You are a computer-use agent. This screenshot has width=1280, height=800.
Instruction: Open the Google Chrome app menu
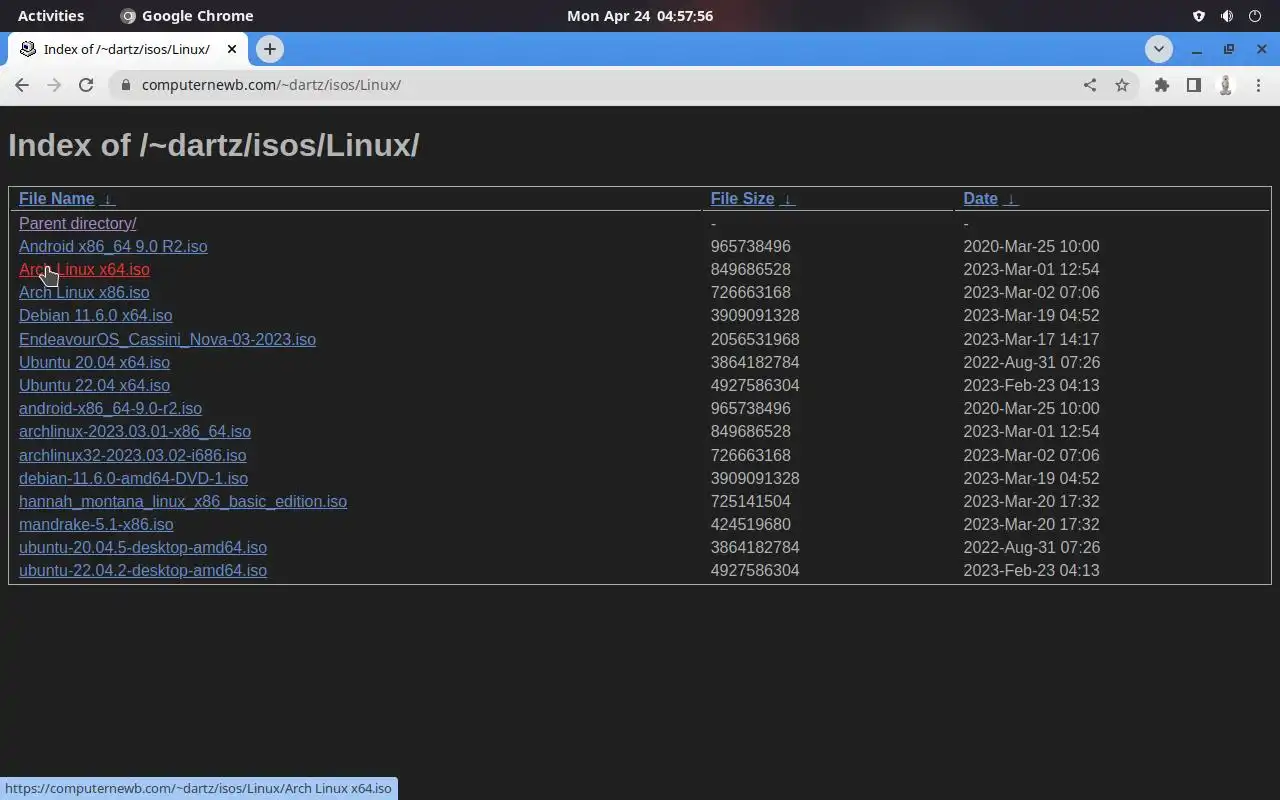pyautogui.click(x=187, y=16)
